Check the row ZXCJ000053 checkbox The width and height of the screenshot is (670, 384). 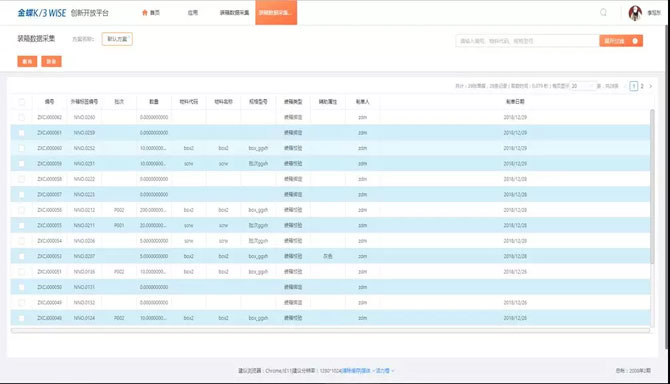[21, 256]
